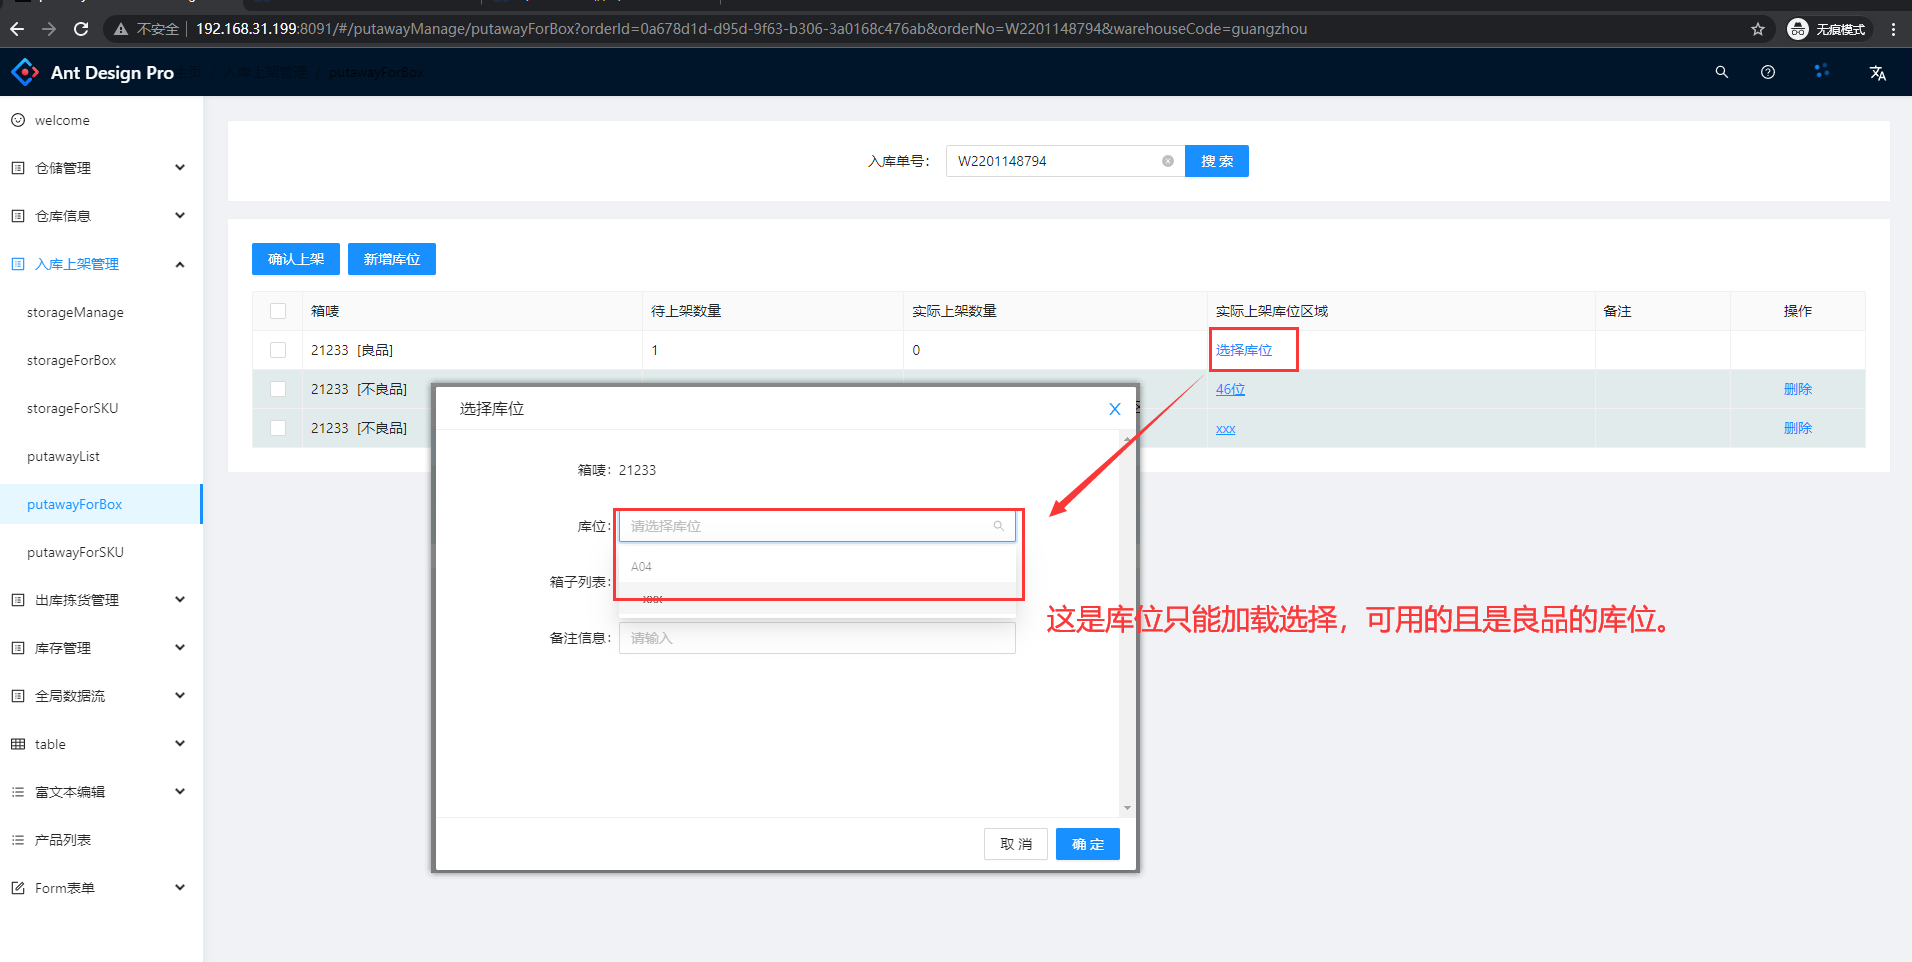Navigate to storageForSKU menu item
1912x962 pixels.
pos(72,408)
